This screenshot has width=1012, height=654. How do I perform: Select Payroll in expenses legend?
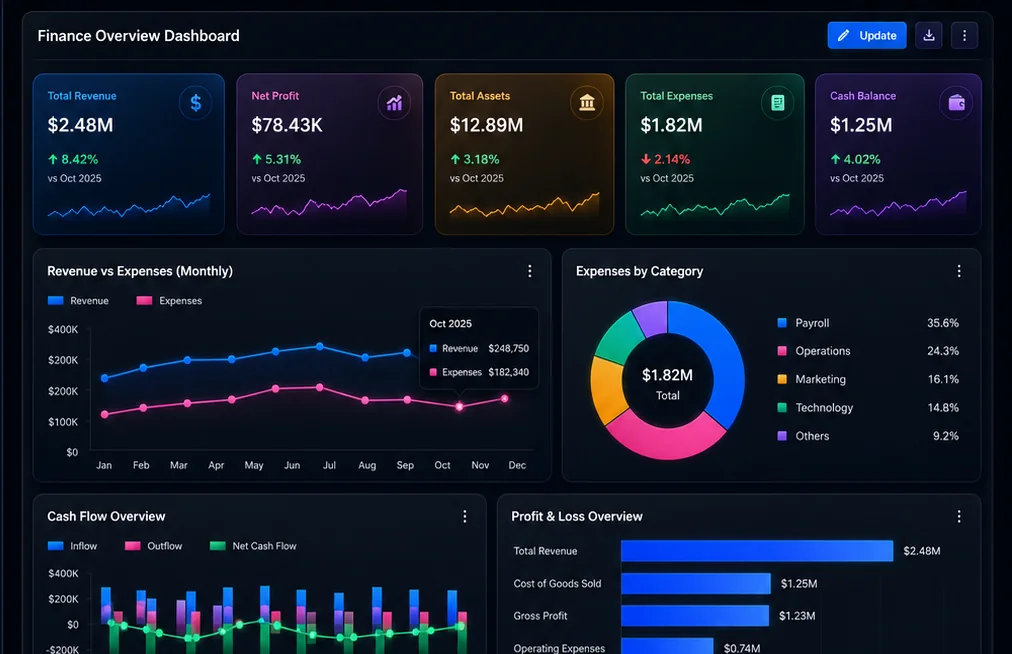click(x=804, y=323)
